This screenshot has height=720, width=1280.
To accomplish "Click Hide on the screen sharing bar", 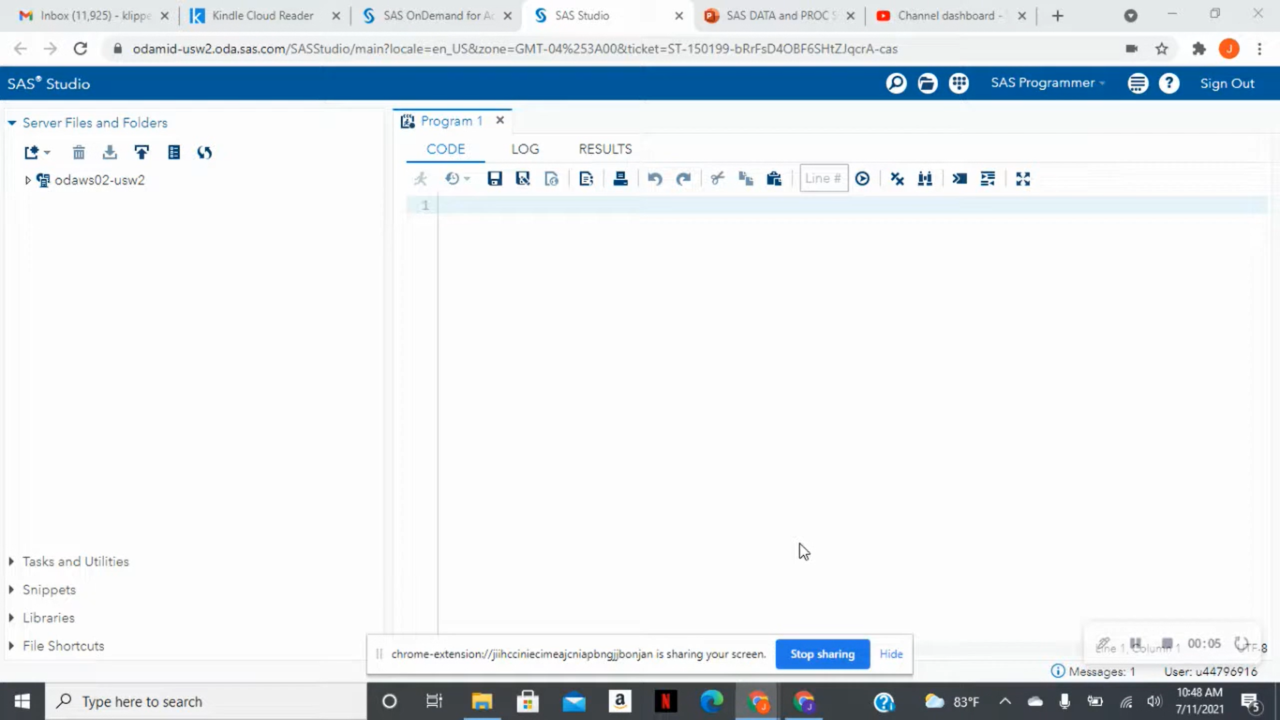I will coord(891,654).
